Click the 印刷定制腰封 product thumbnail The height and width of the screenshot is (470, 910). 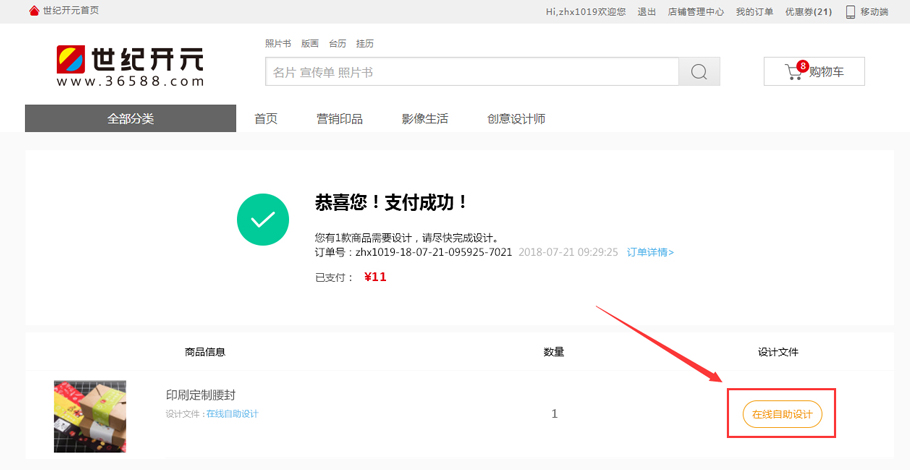tap(90, 416)
